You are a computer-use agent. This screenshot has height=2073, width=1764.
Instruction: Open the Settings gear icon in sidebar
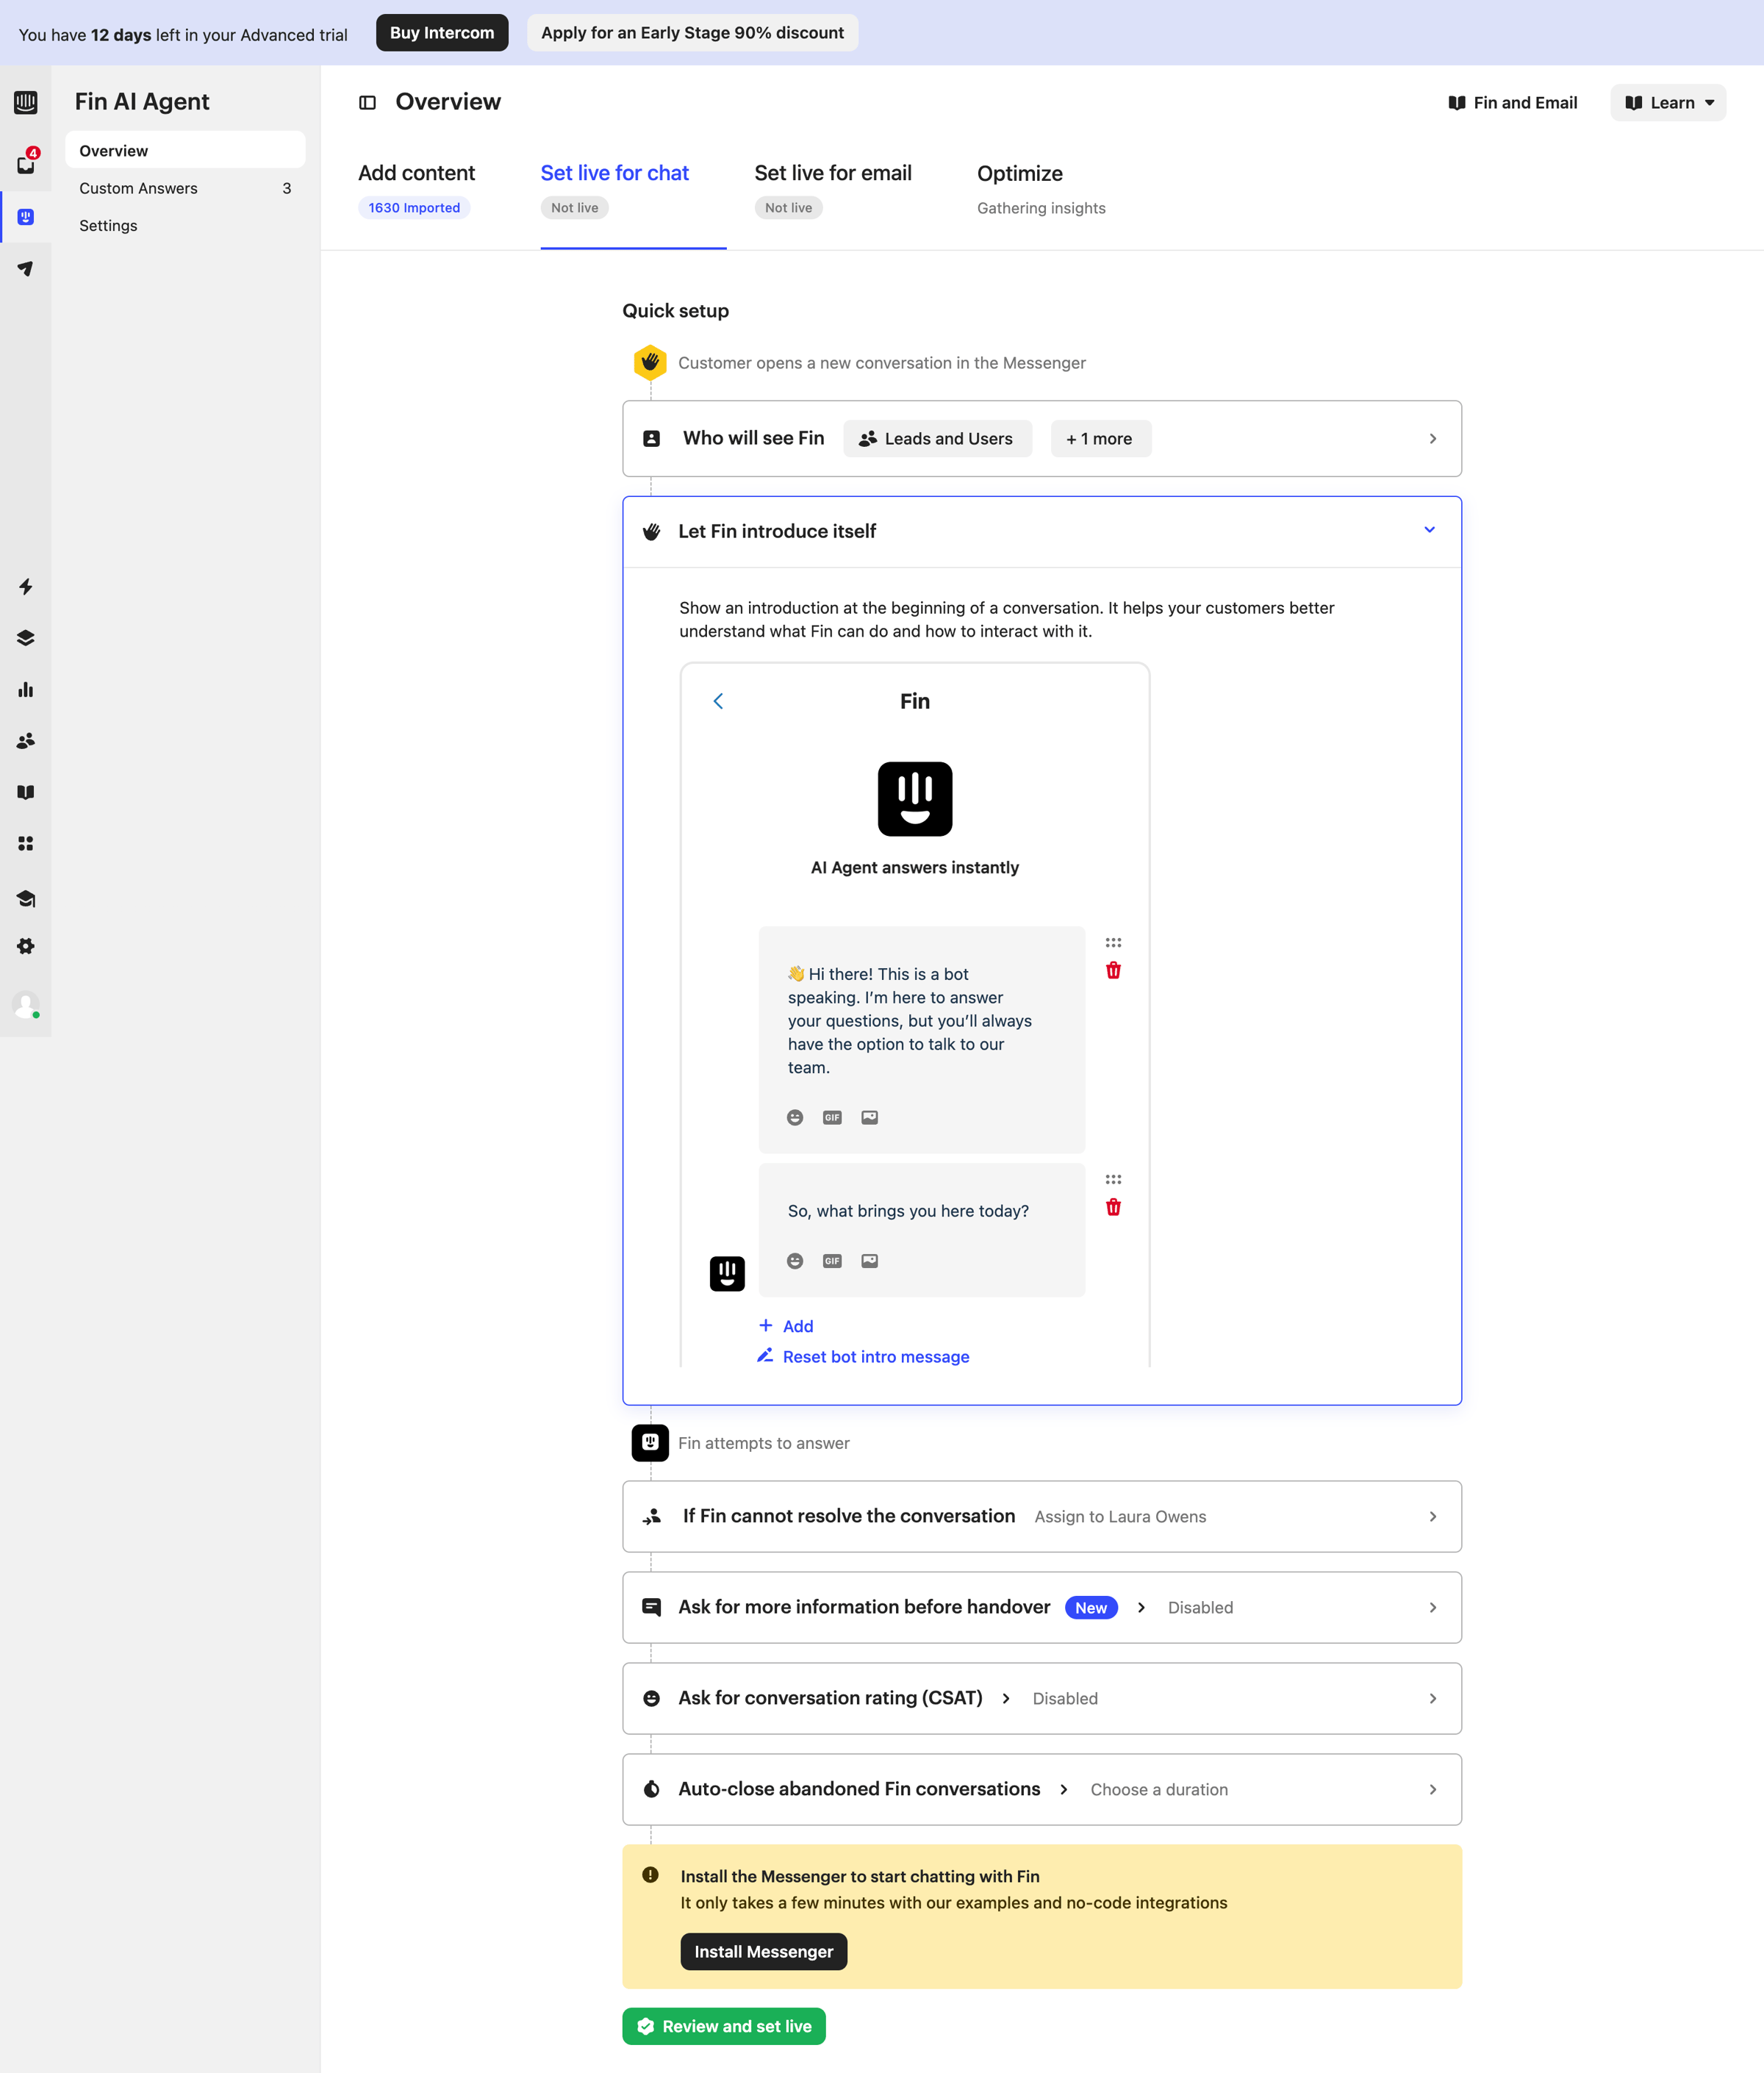click(x=26, y=946)
